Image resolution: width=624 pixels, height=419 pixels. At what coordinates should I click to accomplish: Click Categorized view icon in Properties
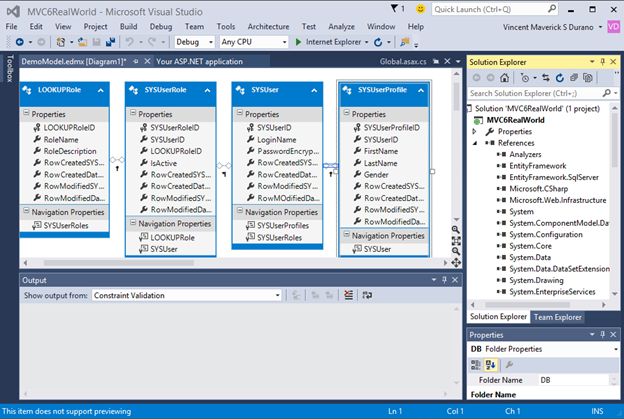476,364
